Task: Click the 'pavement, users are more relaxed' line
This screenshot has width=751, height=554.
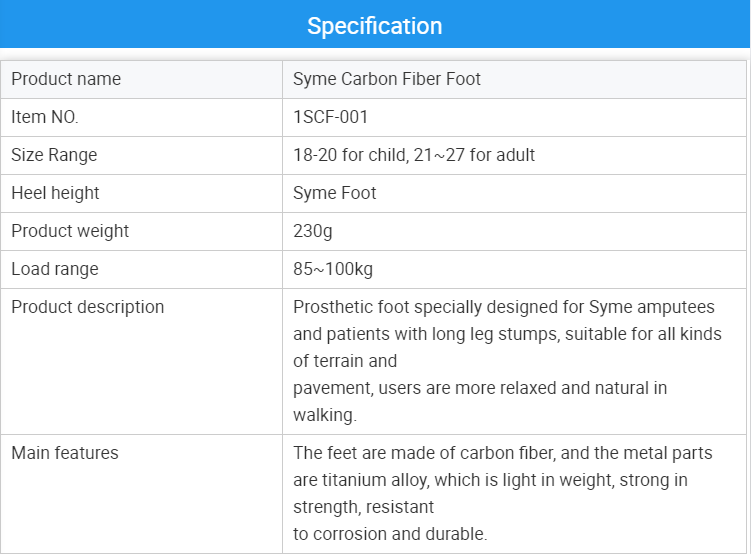Action: (x=480, y=388)
